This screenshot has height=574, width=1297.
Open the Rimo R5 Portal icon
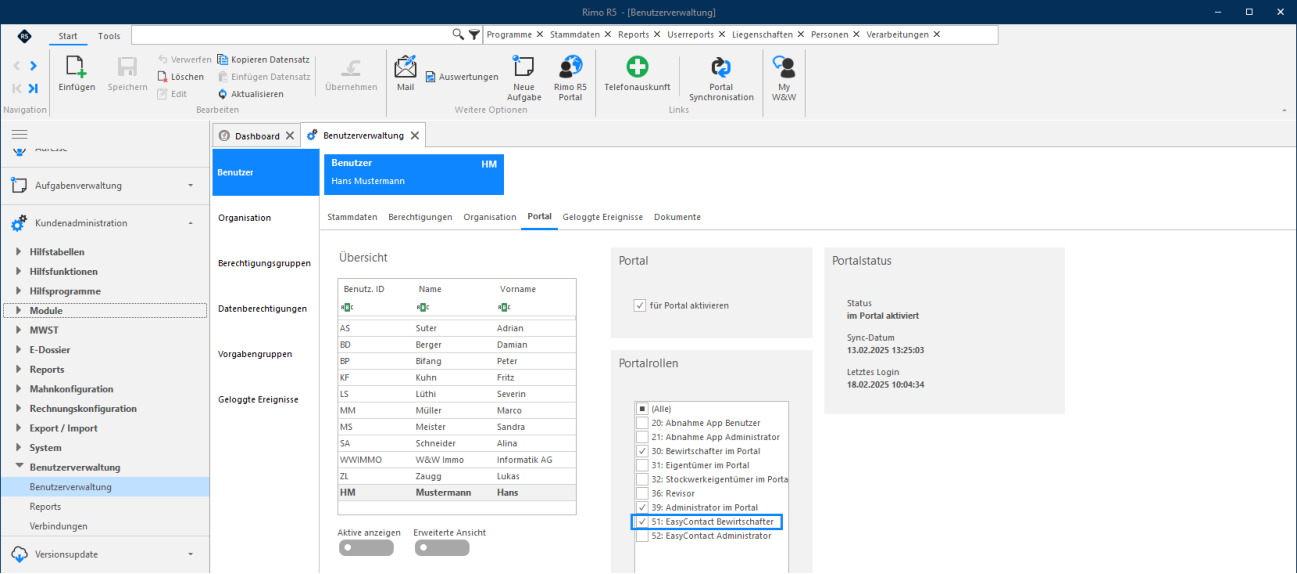click(x=570, y=67)
